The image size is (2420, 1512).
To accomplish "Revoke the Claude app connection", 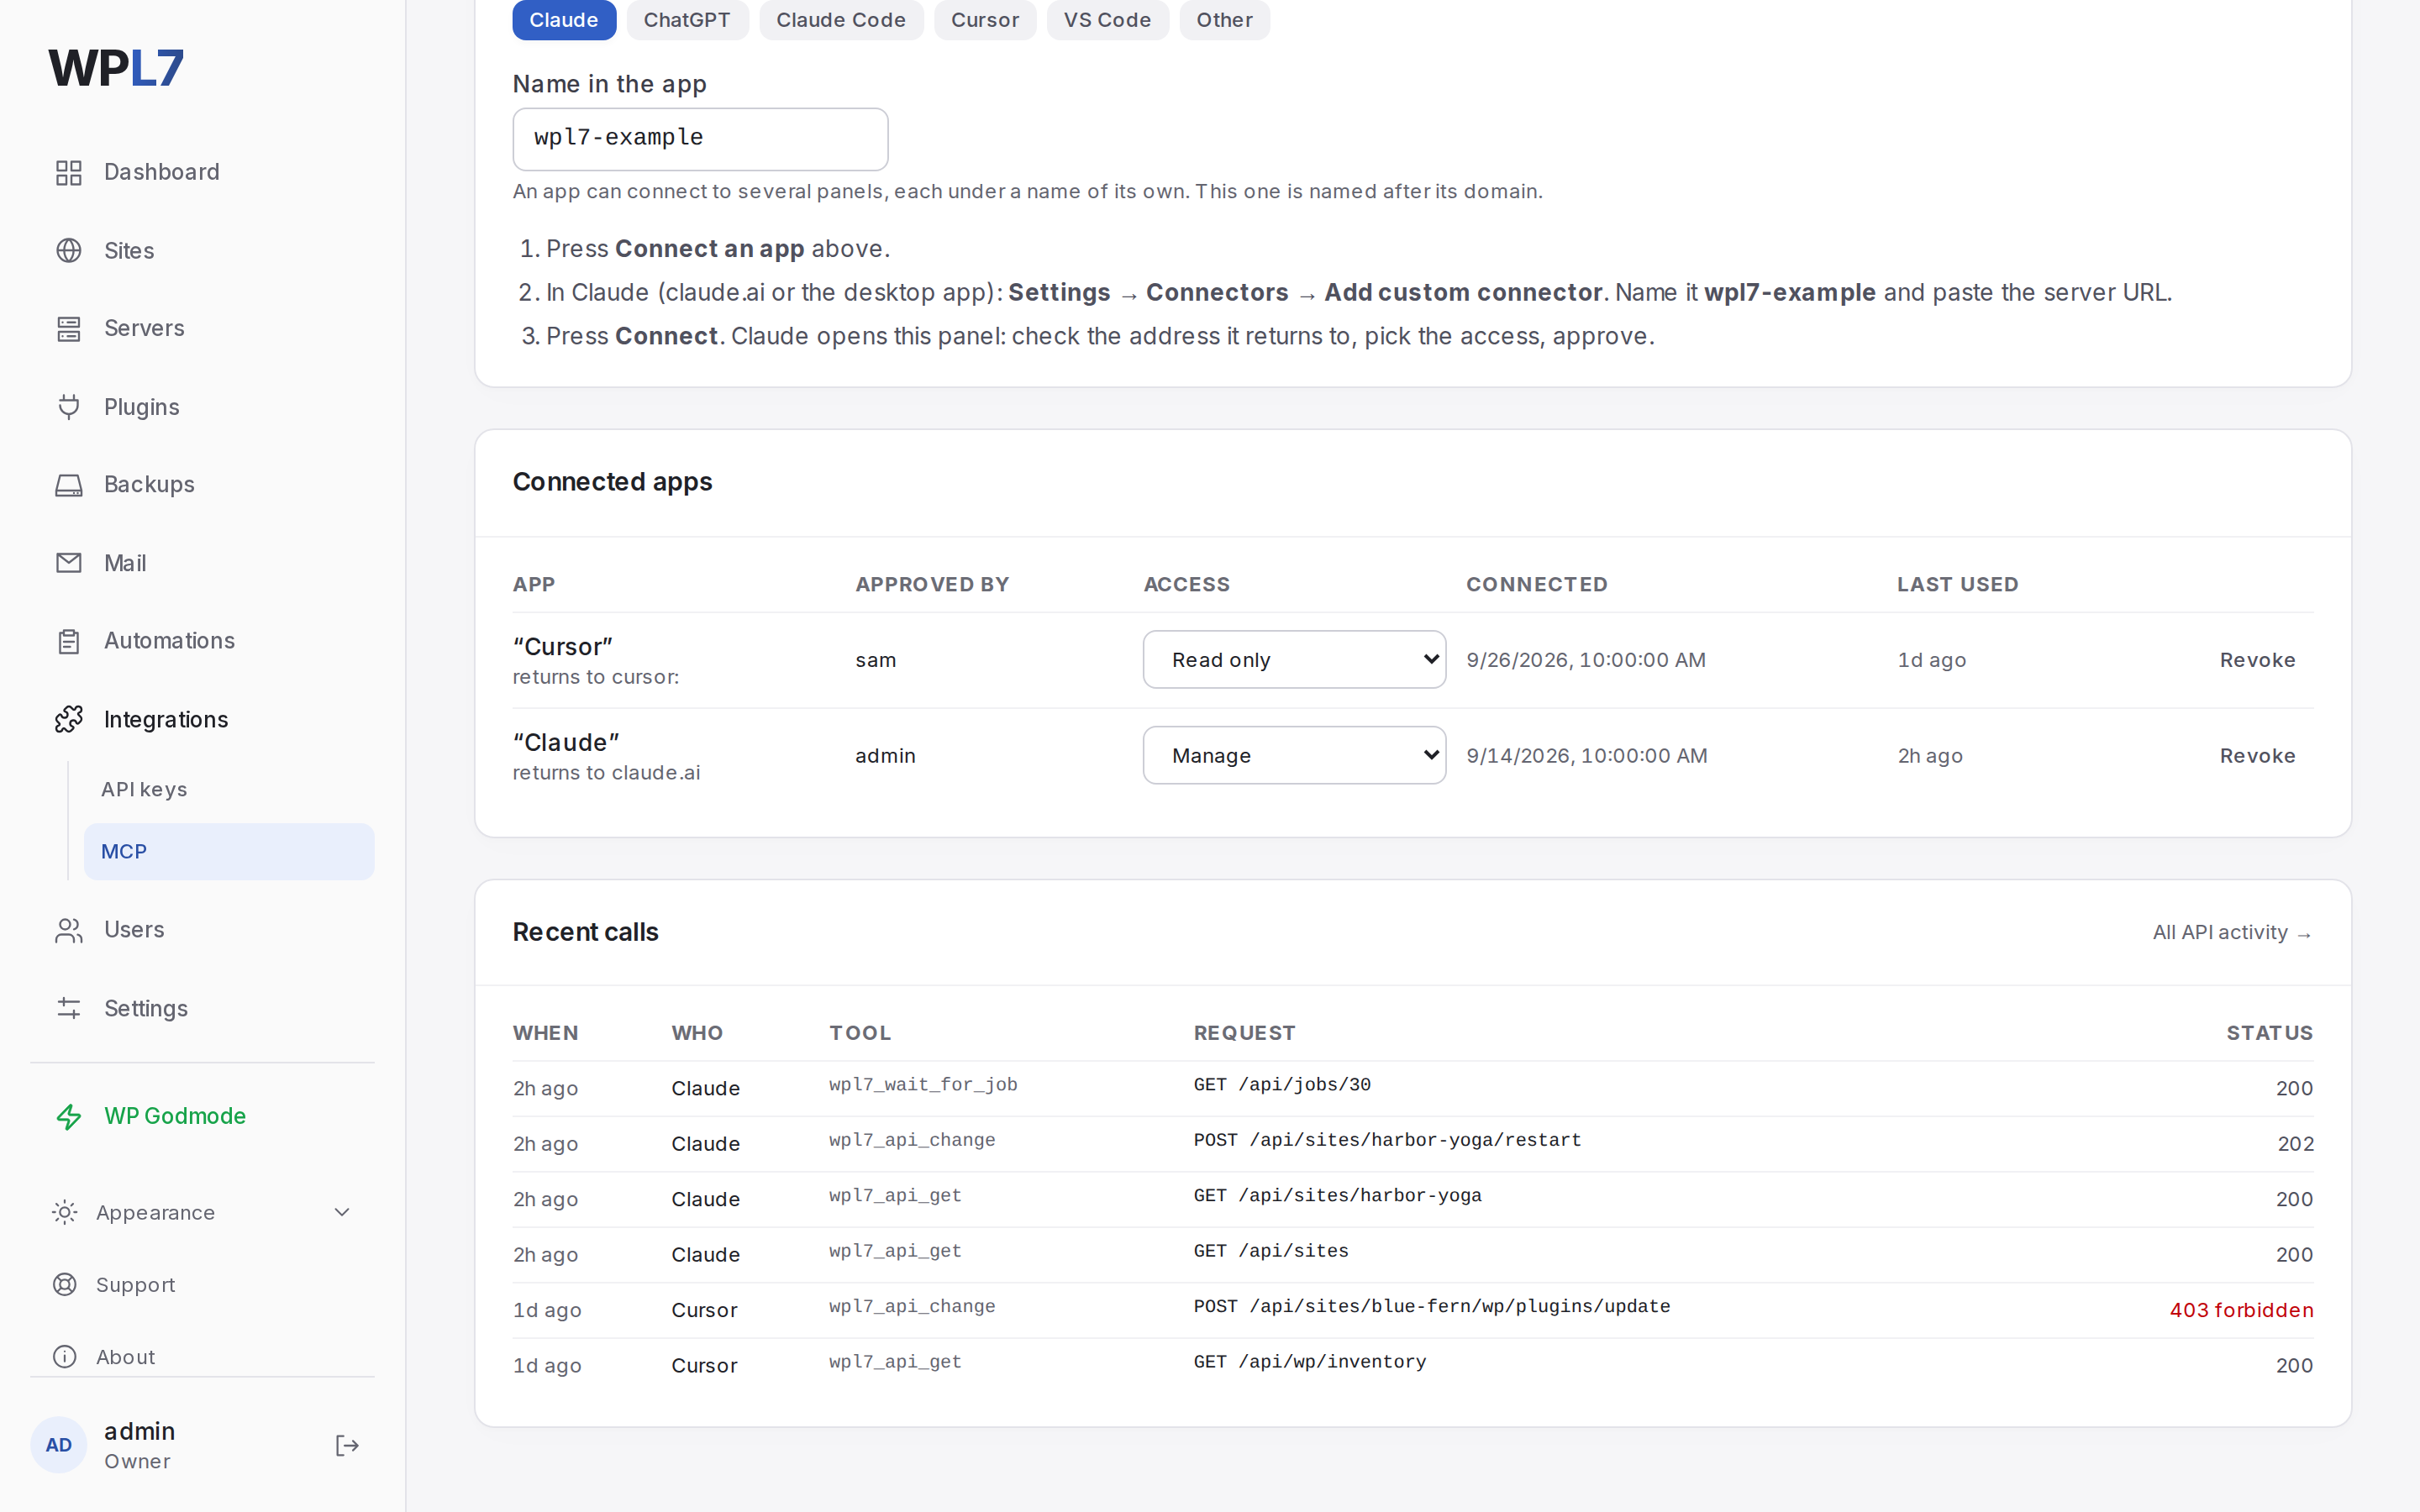I will 2257,756.
